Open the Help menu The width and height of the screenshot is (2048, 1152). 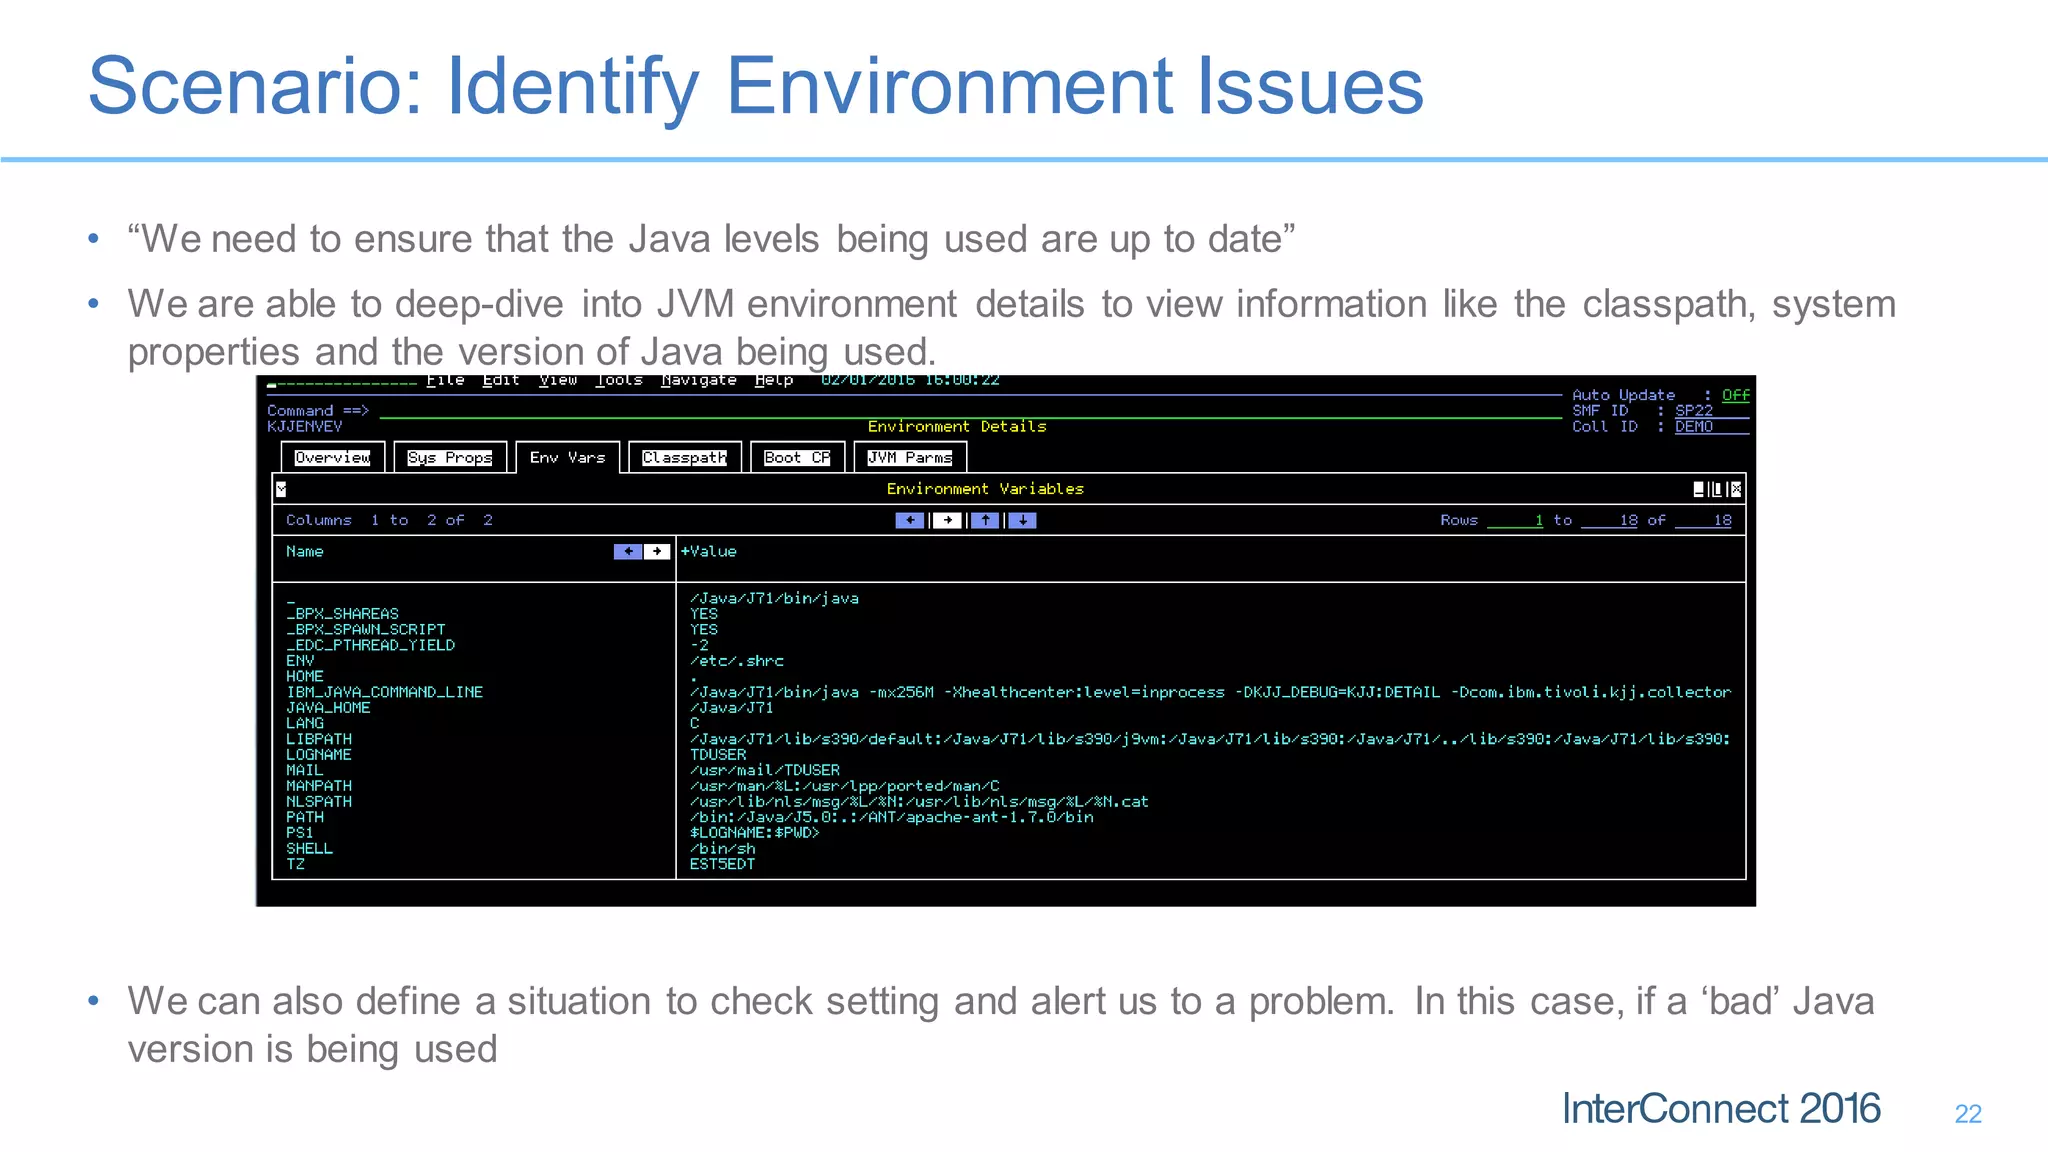click(774, 380)
